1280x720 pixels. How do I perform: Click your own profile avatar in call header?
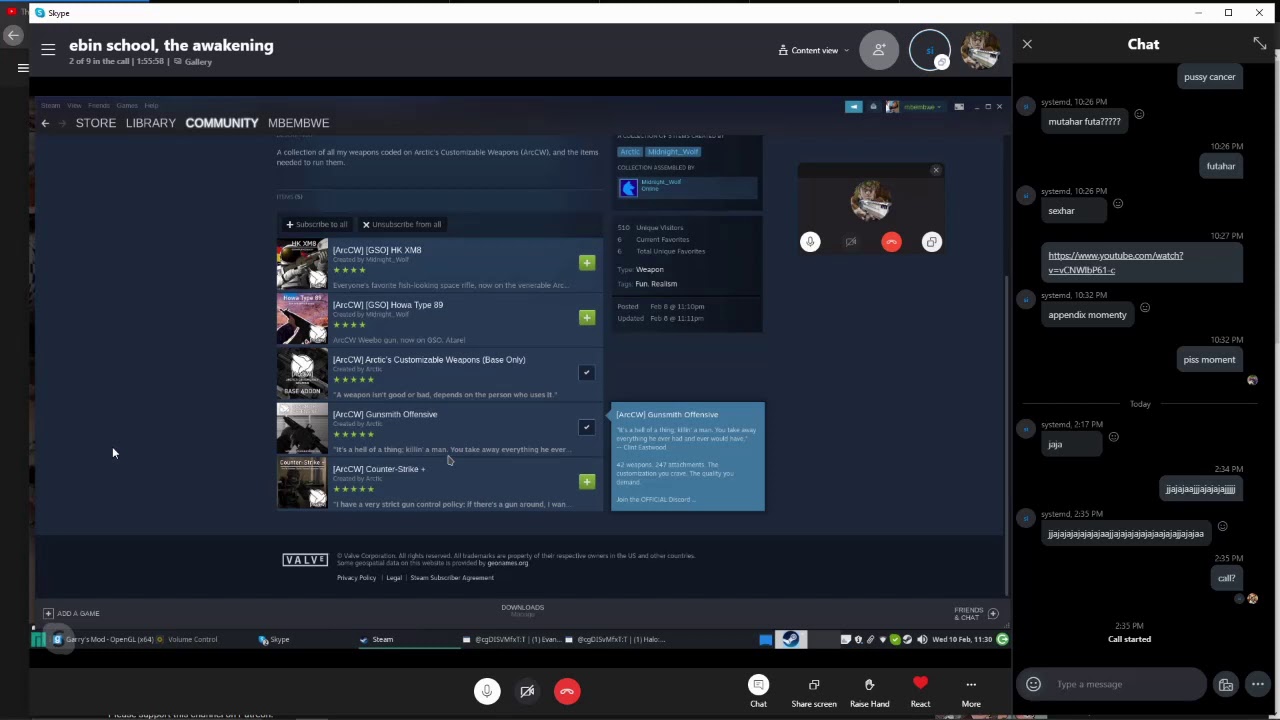980,50
